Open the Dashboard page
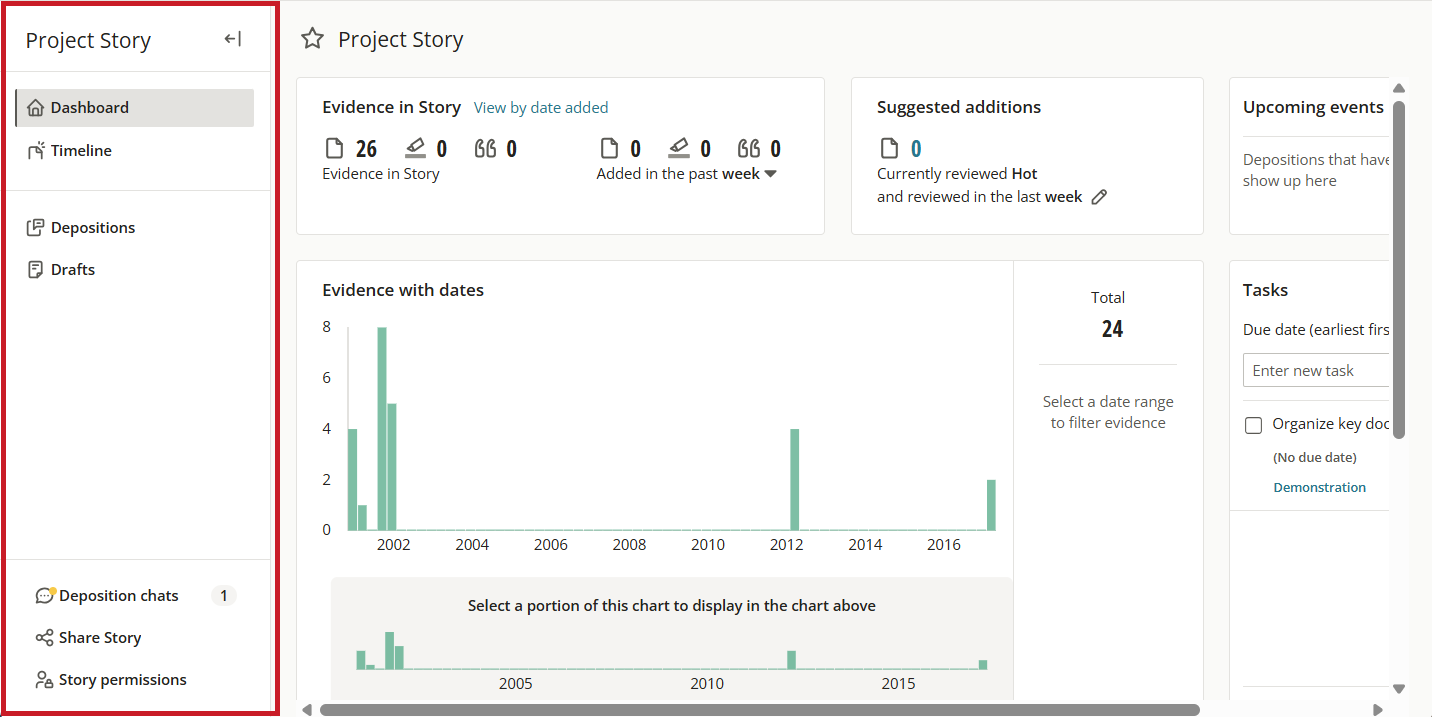 click(x=134, y=108)
